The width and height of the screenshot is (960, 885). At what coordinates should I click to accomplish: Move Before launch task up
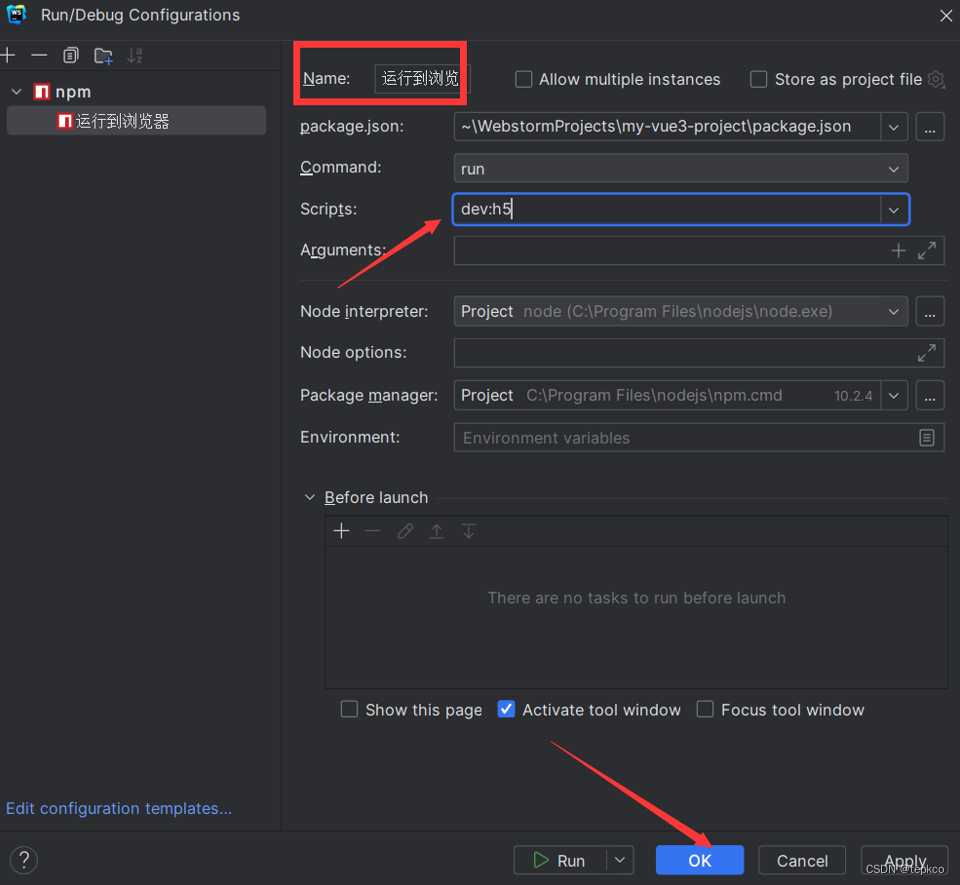[437, 531]
